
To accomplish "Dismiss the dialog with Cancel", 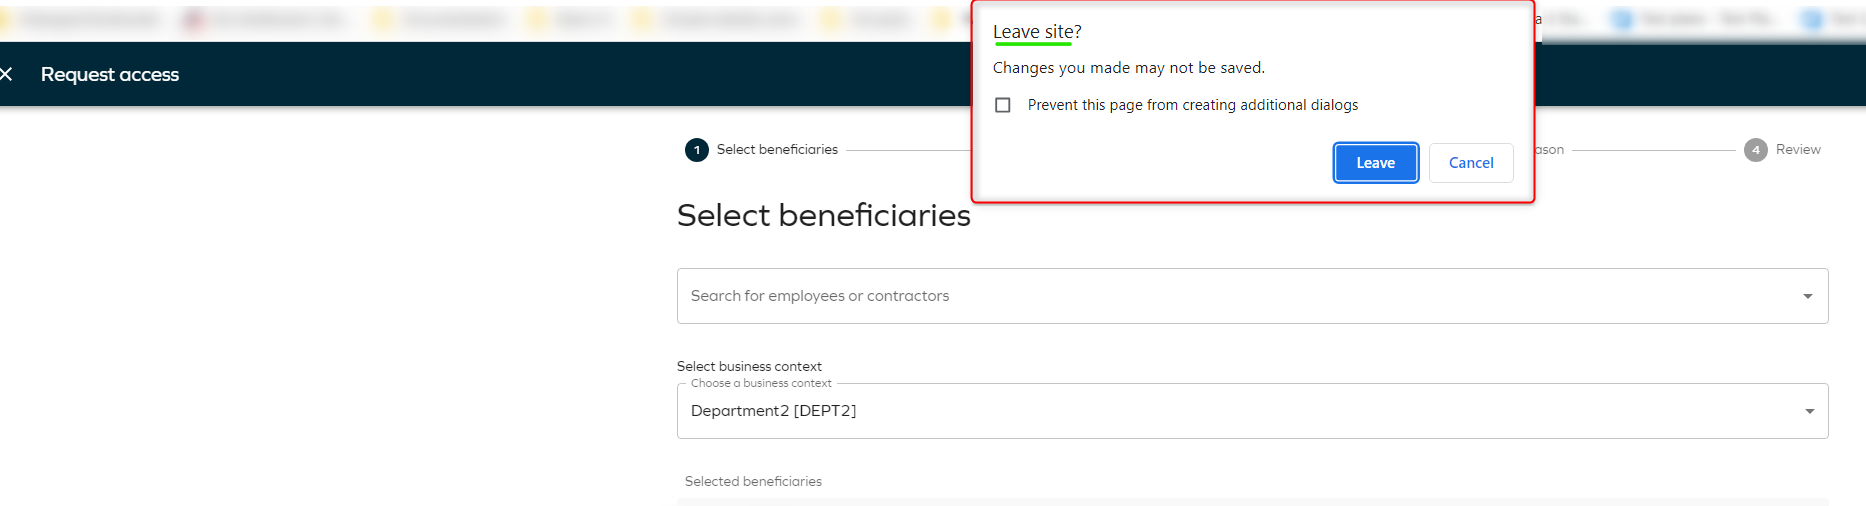I will pos(1471,163).
